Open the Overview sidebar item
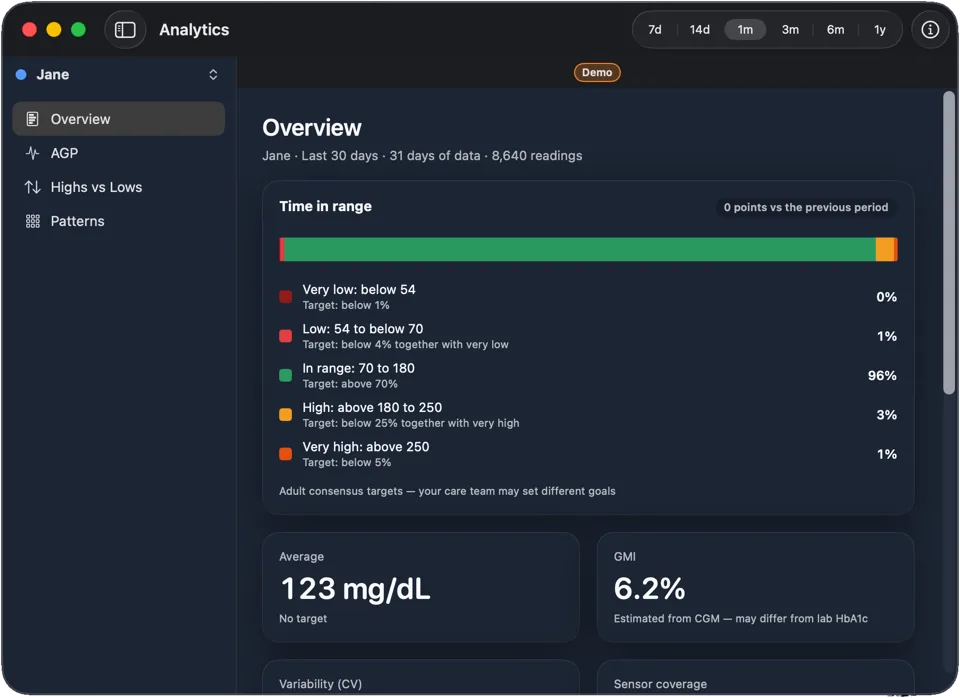 coord(119,119)
